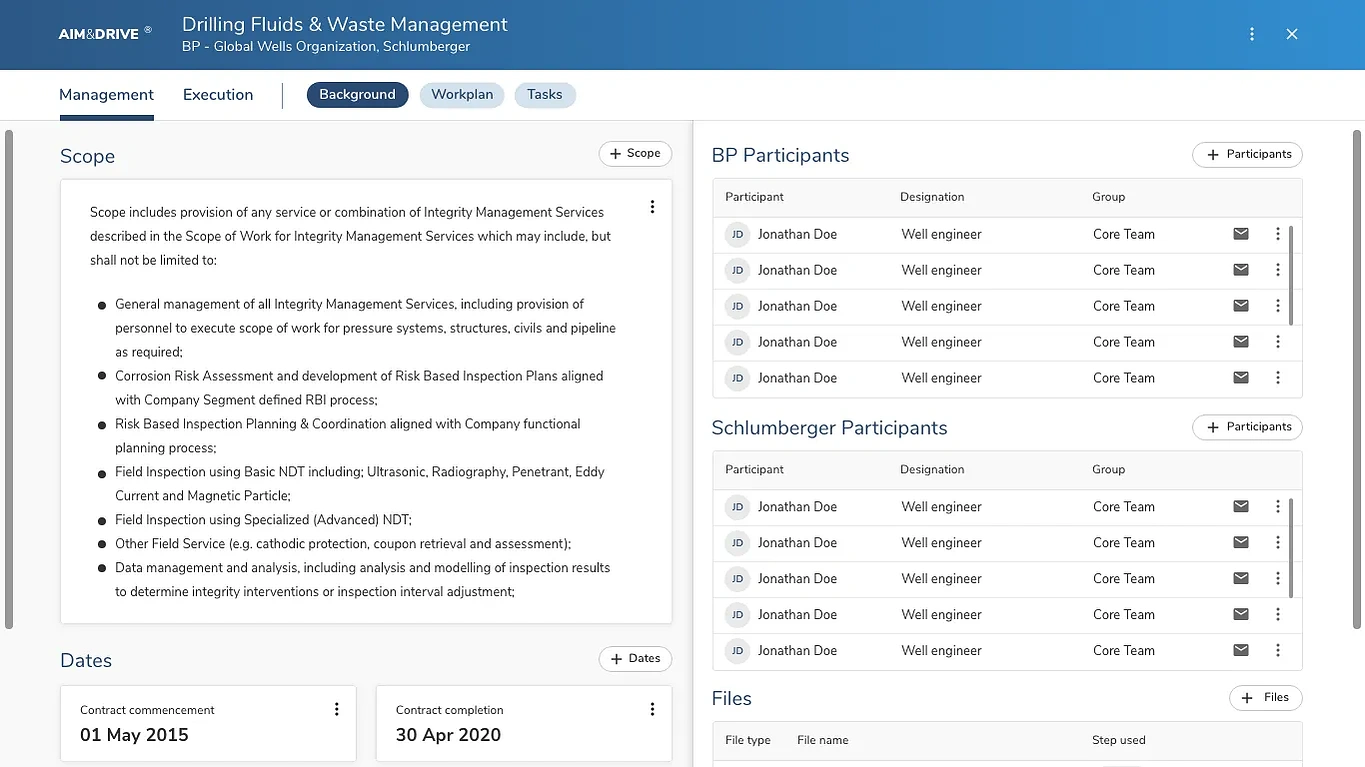Click Participant column header in BP Participants
Image resolution: width=1365 pixels, height=767 pixels.
tap(755, 197)
